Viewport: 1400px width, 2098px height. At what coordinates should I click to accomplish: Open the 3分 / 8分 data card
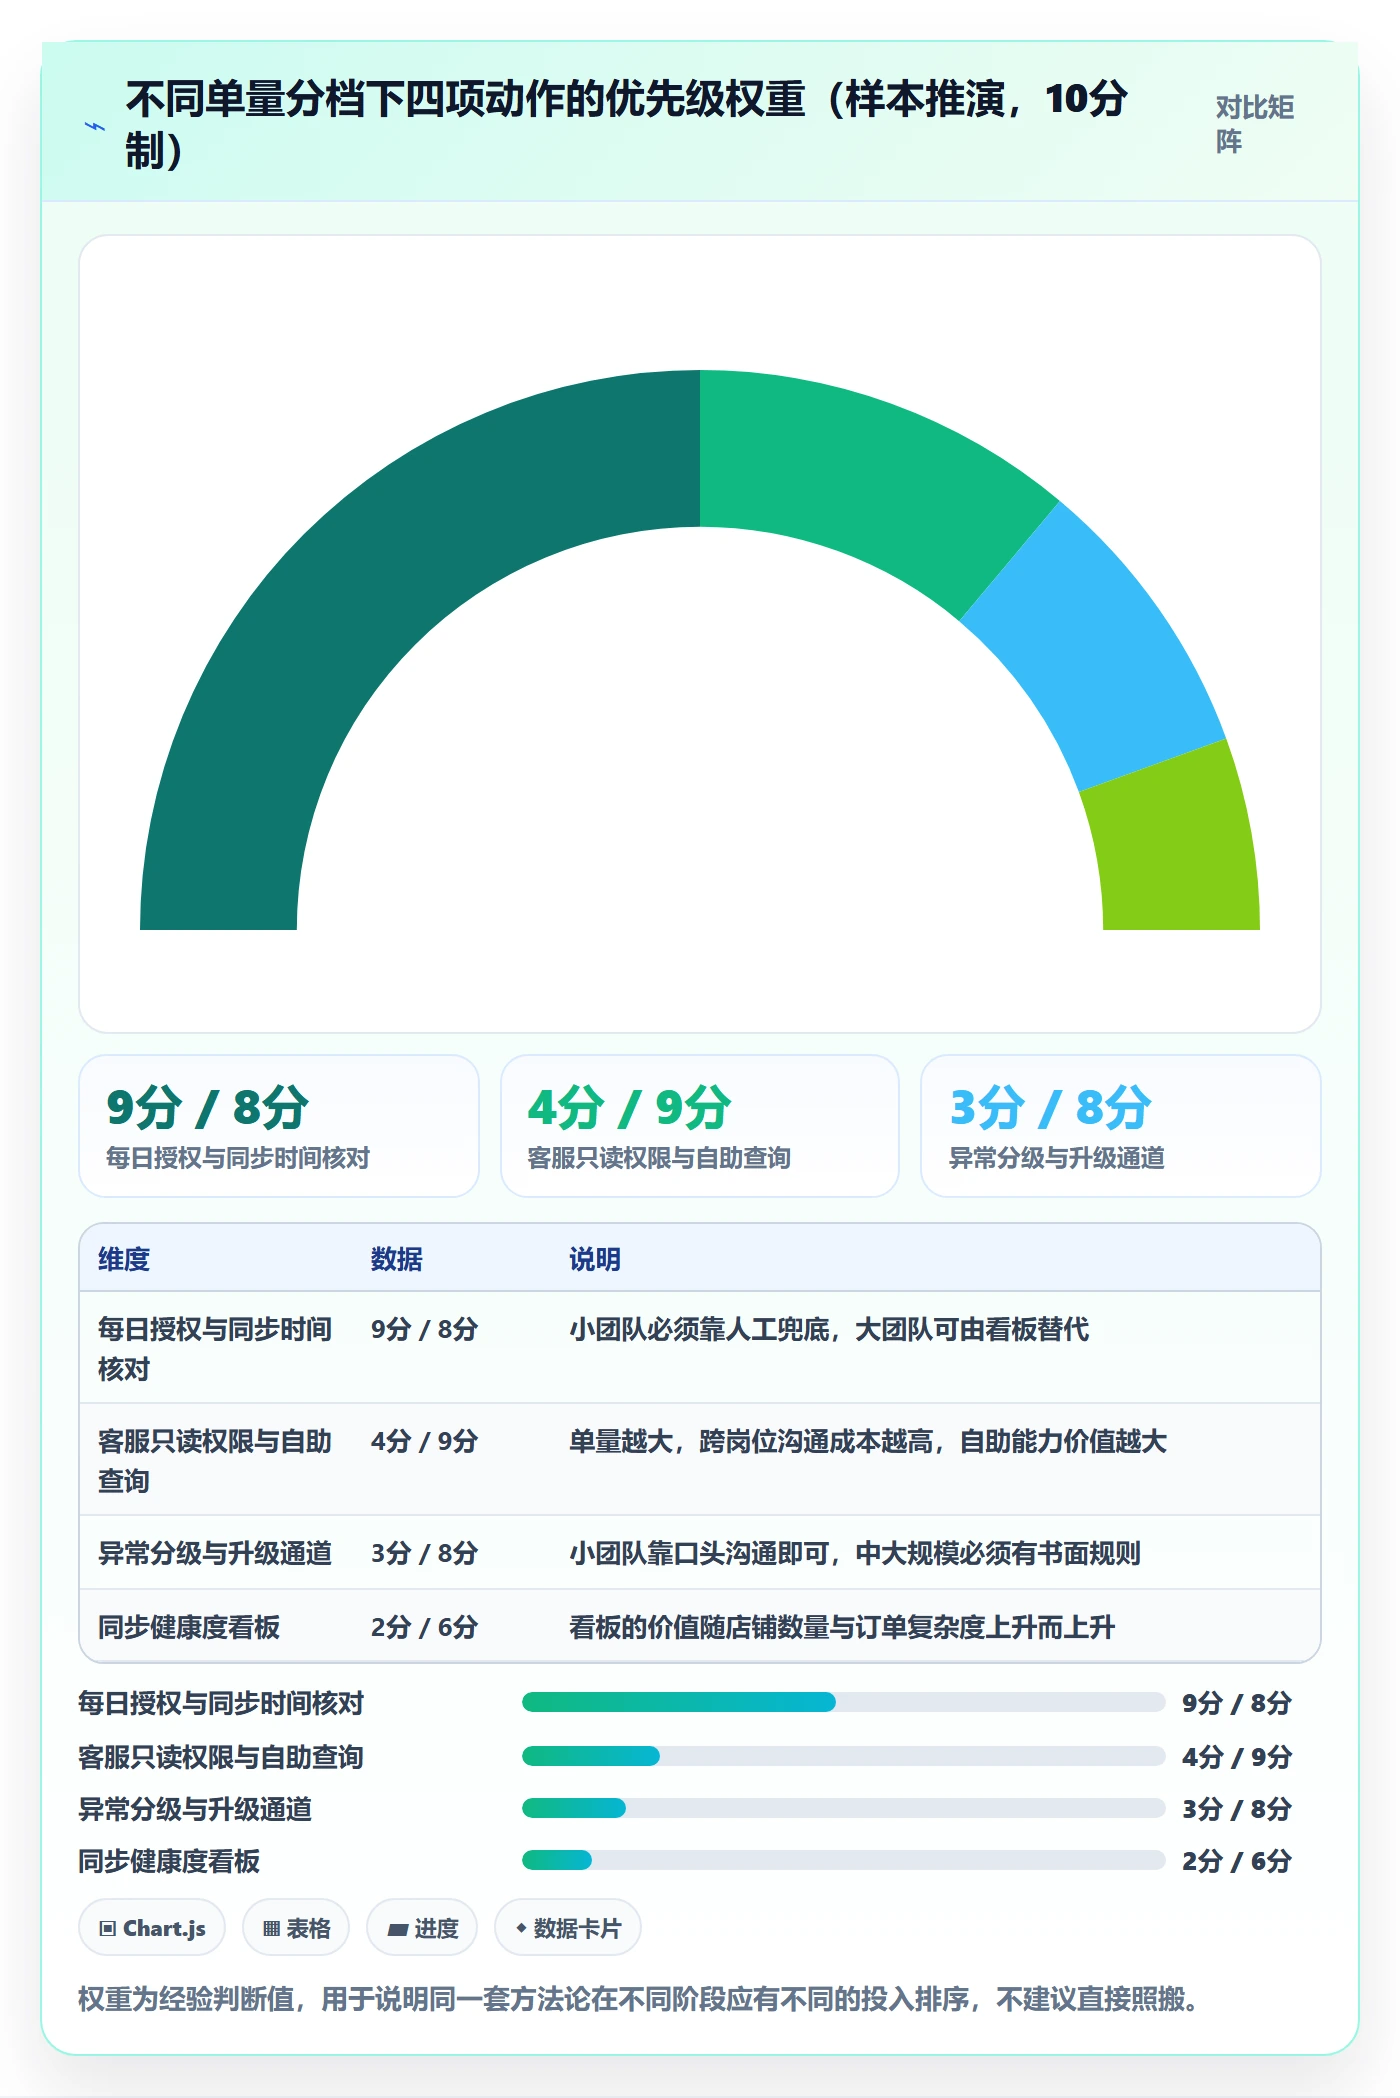pyautogui.click(x=1121, y=1126)
